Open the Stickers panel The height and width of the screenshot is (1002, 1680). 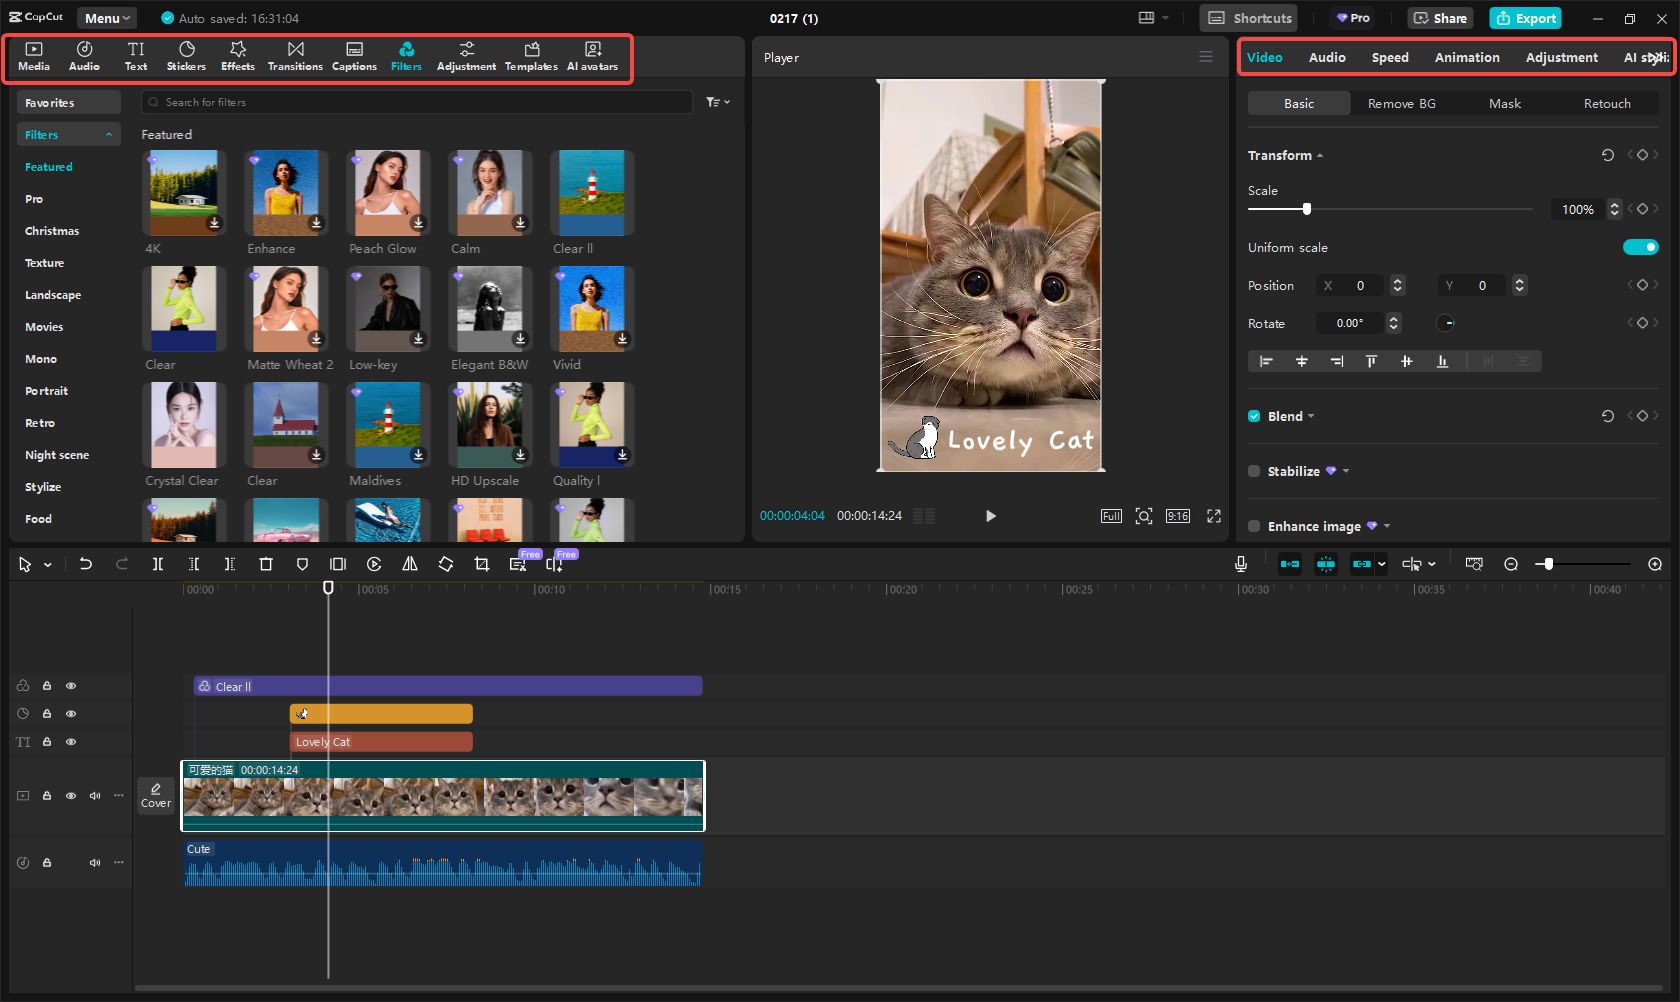click(186, 56)
